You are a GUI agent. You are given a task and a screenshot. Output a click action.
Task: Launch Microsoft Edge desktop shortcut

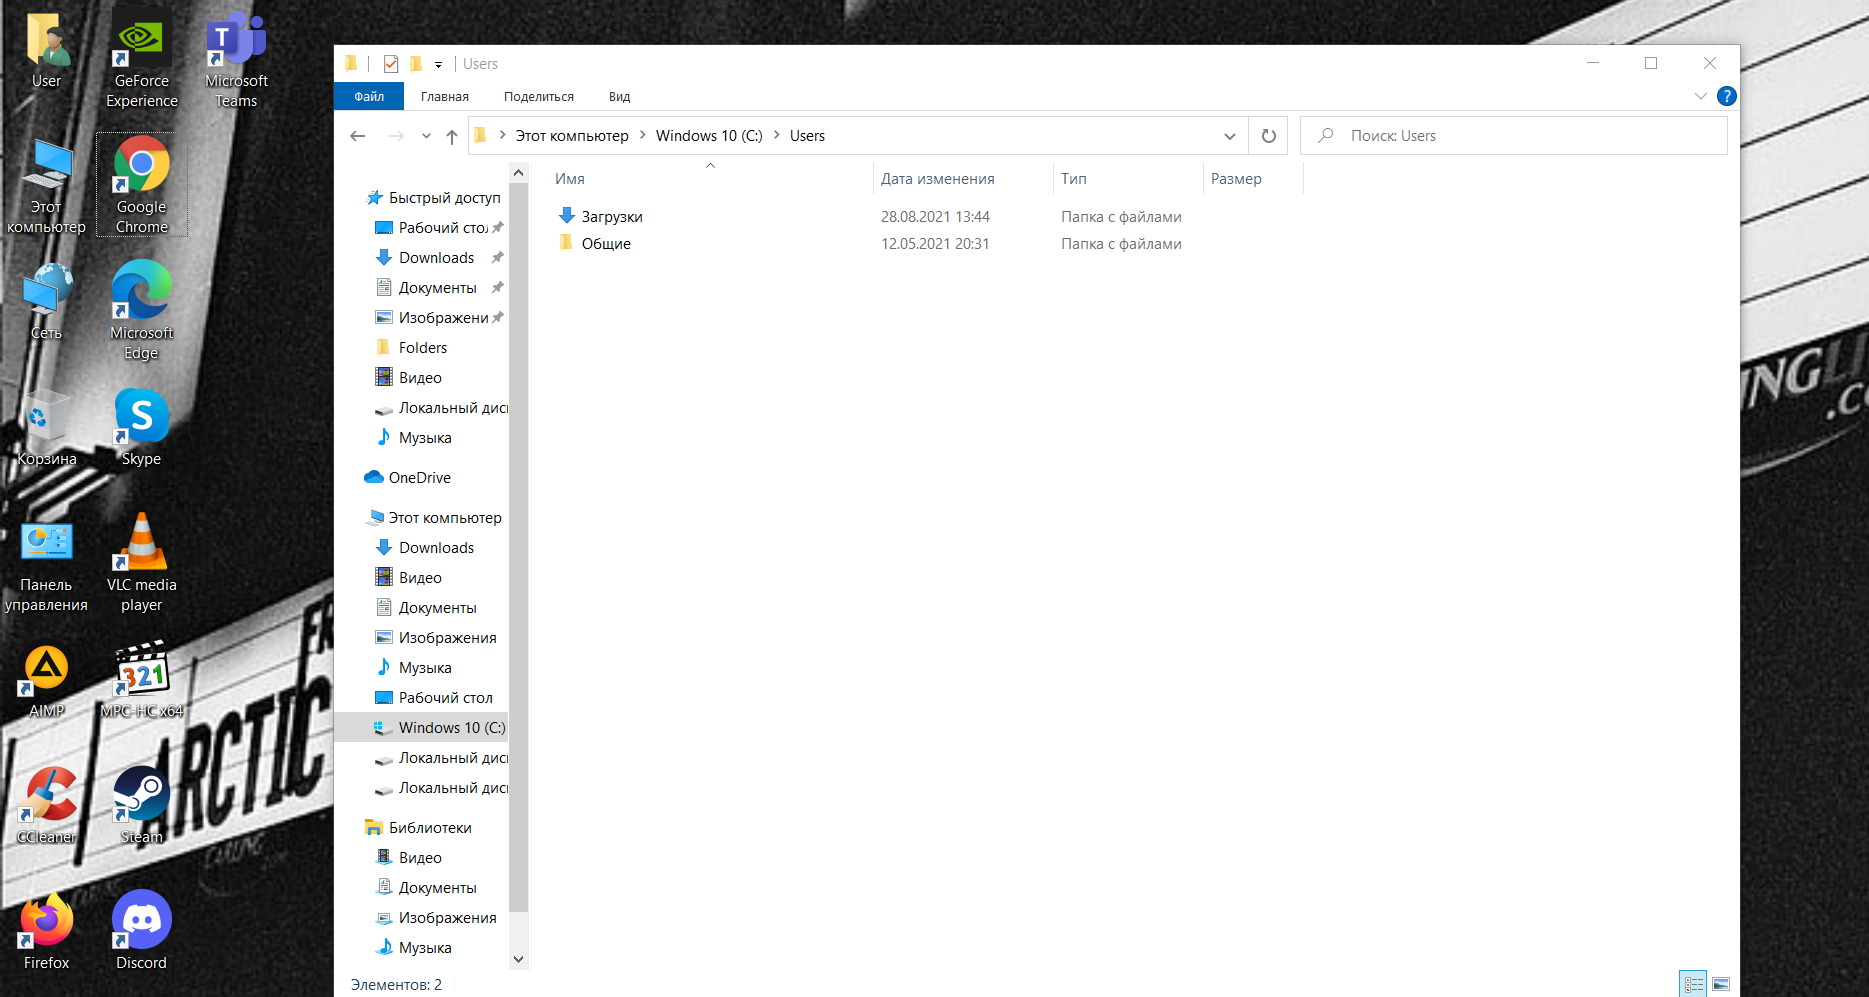(142, 311)
